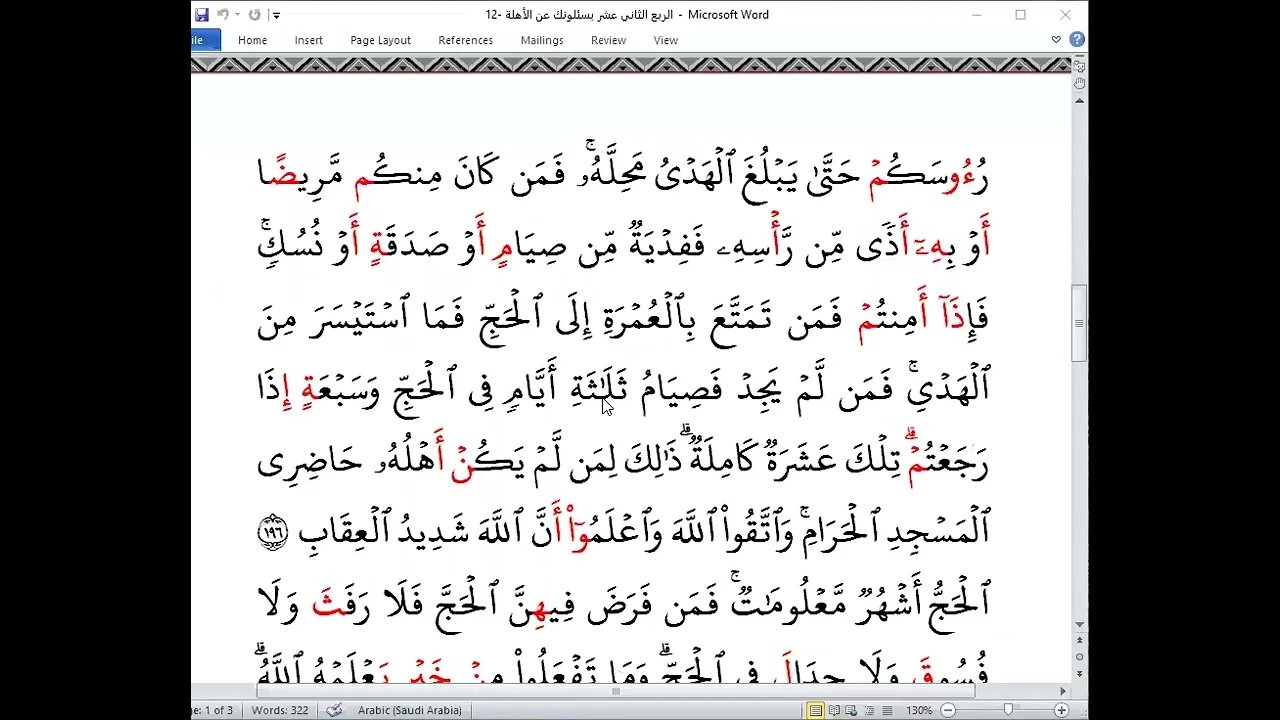Open the File backstage tab
1280x720 pixels.
(x=205, y=40)
